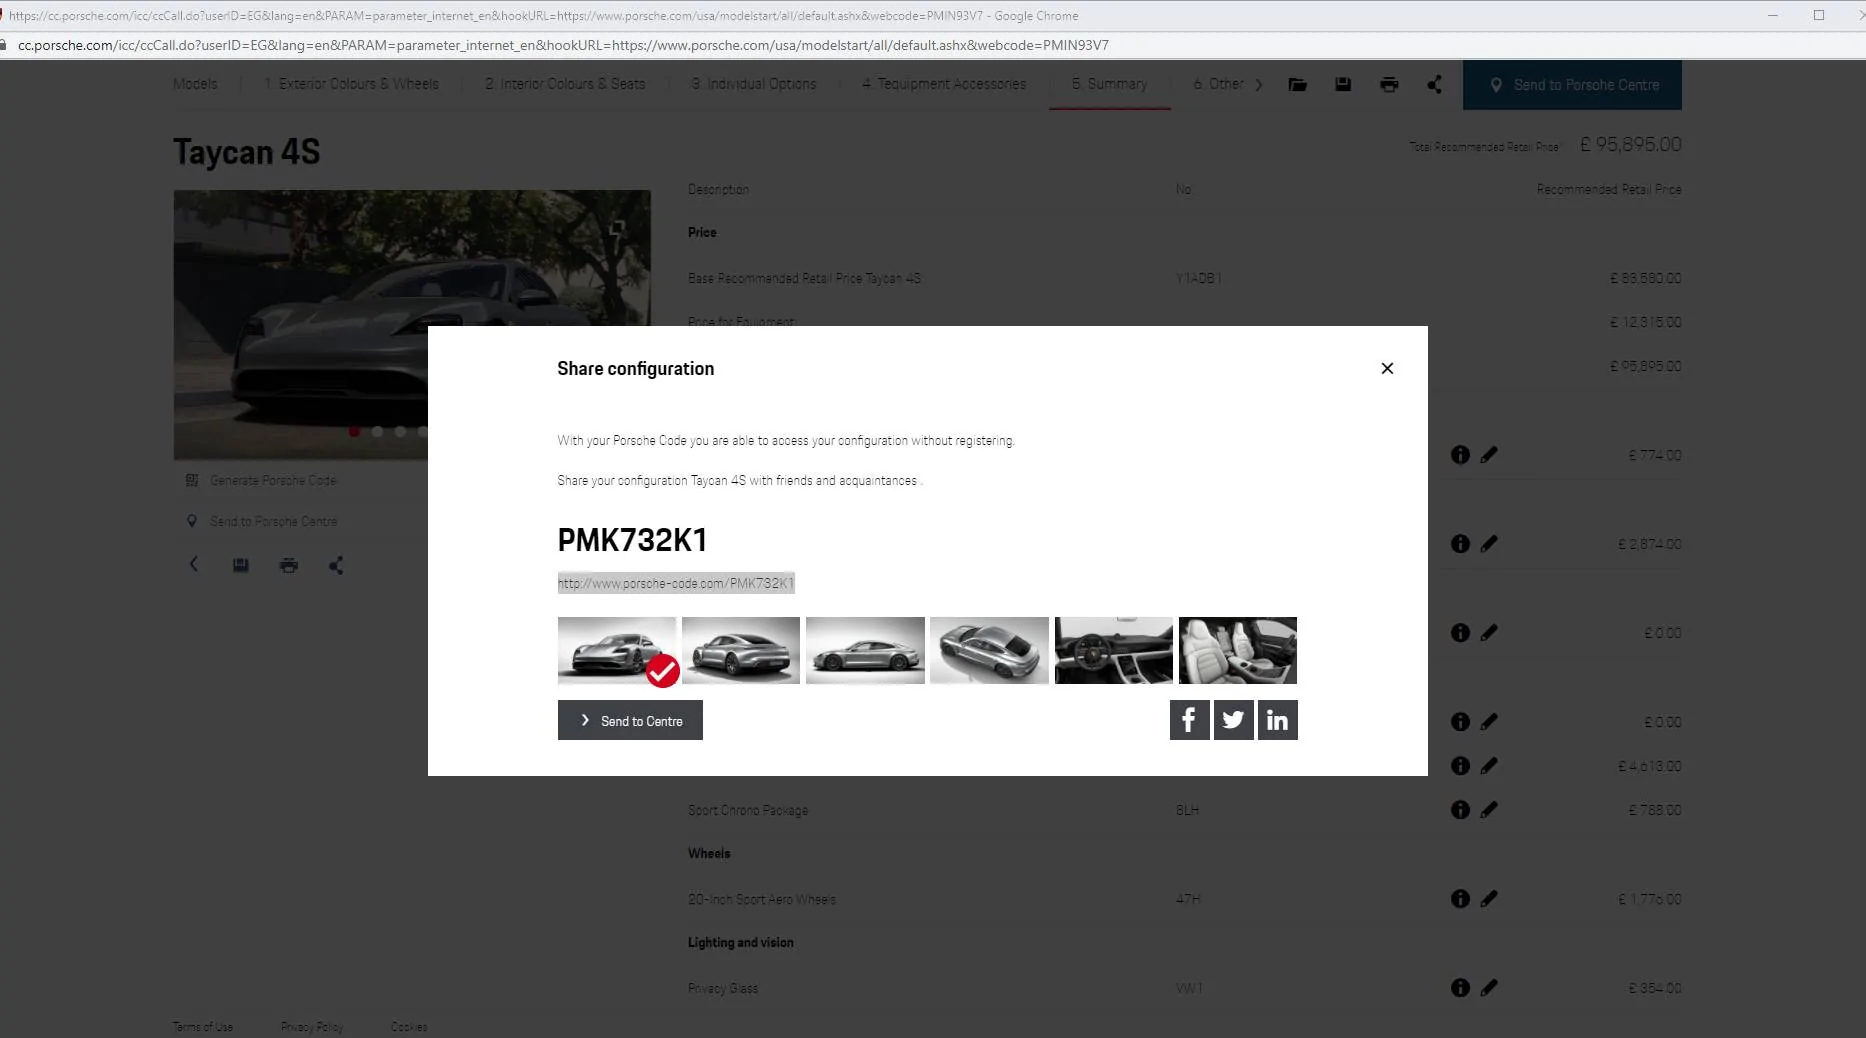
Task: Open the Models tab
Action: point(195,84)
